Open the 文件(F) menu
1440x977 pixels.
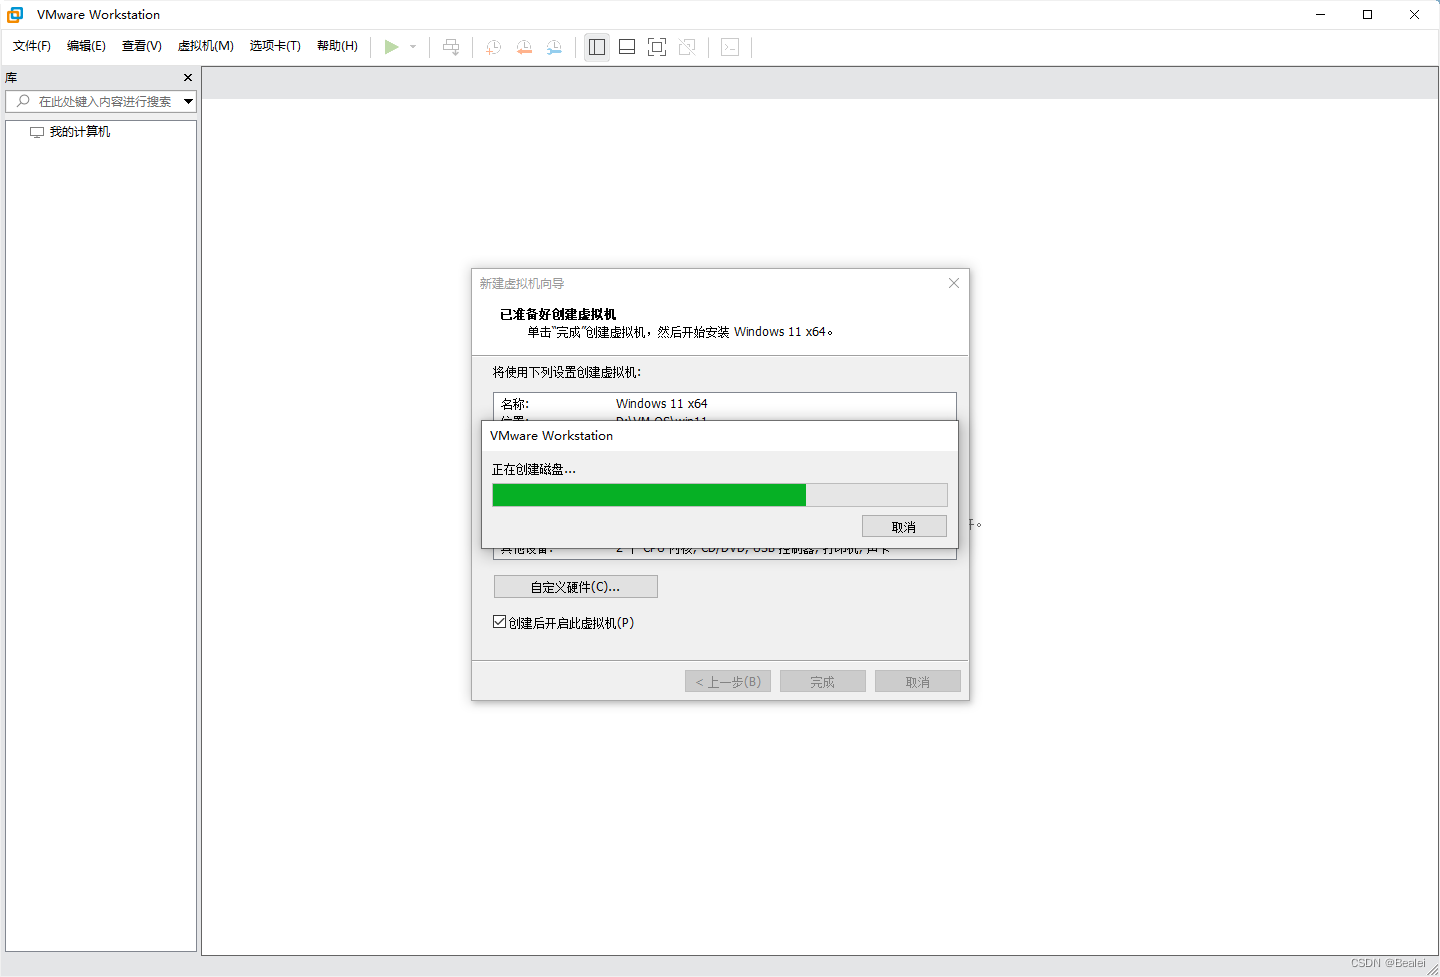(32, 46)
